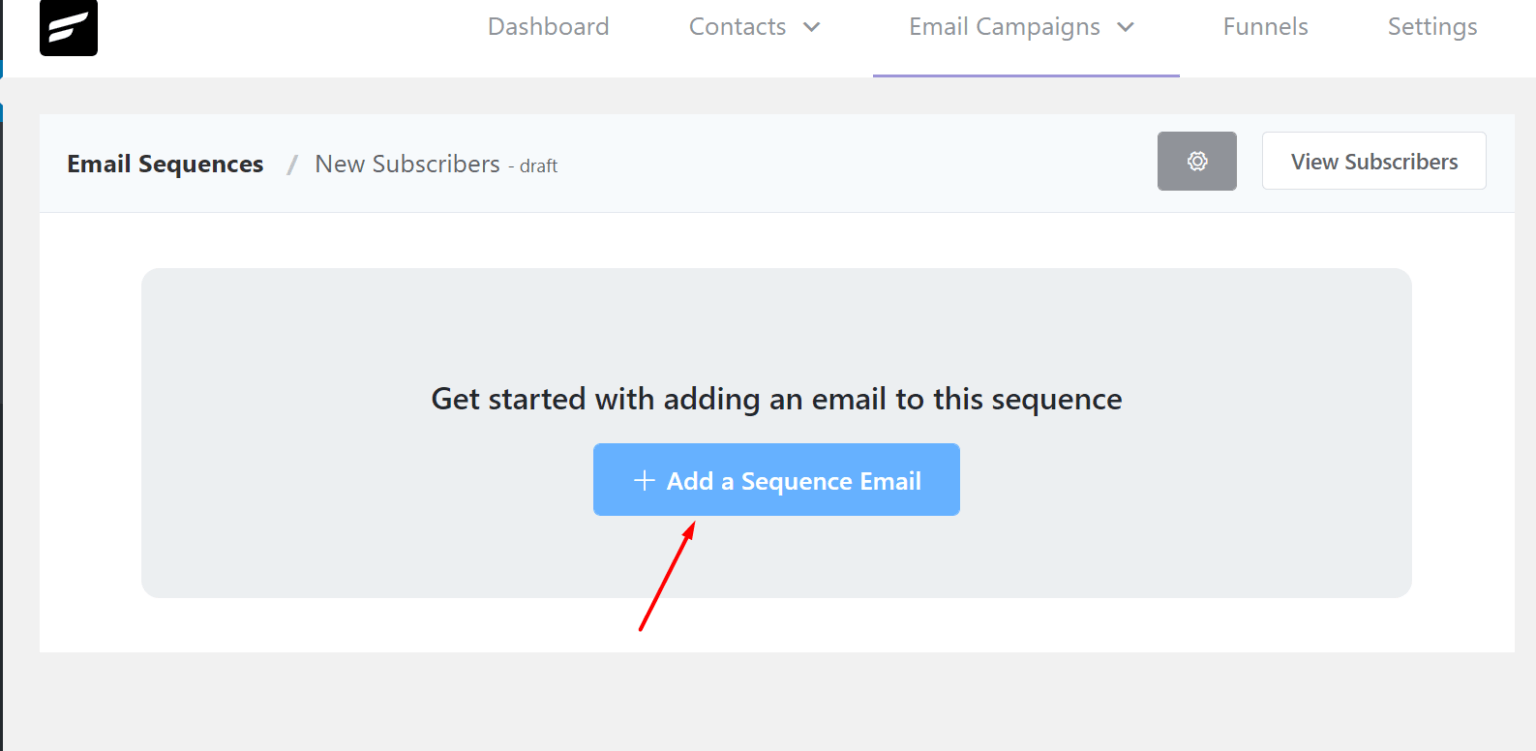1536x751 pixels.
Task: Go back via the Email Sequences breadcrumb
Action: (164, 163)
